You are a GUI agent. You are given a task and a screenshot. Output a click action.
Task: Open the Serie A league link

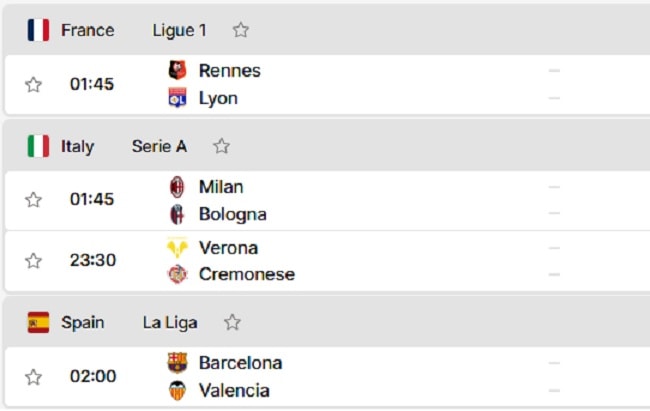pos(160,146)
